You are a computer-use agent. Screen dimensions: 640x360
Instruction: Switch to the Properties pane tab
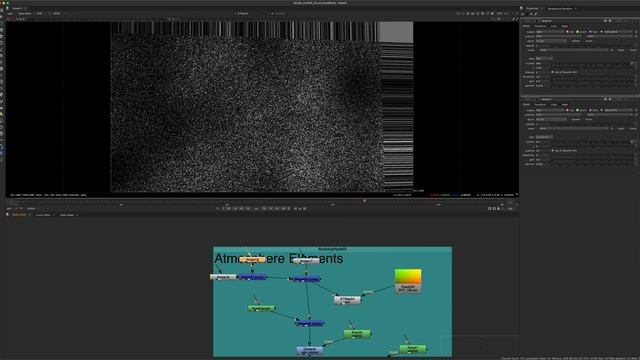coord(532,9)
